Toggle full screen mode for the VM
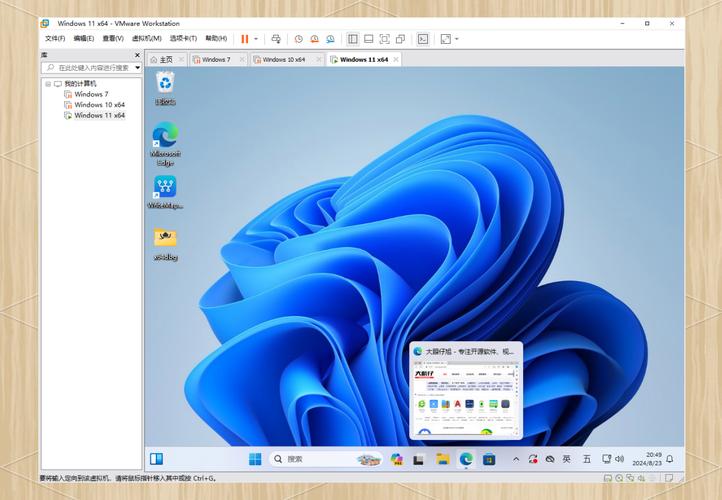The width and height of the screenshot is (722, 500). coord(384,39)
